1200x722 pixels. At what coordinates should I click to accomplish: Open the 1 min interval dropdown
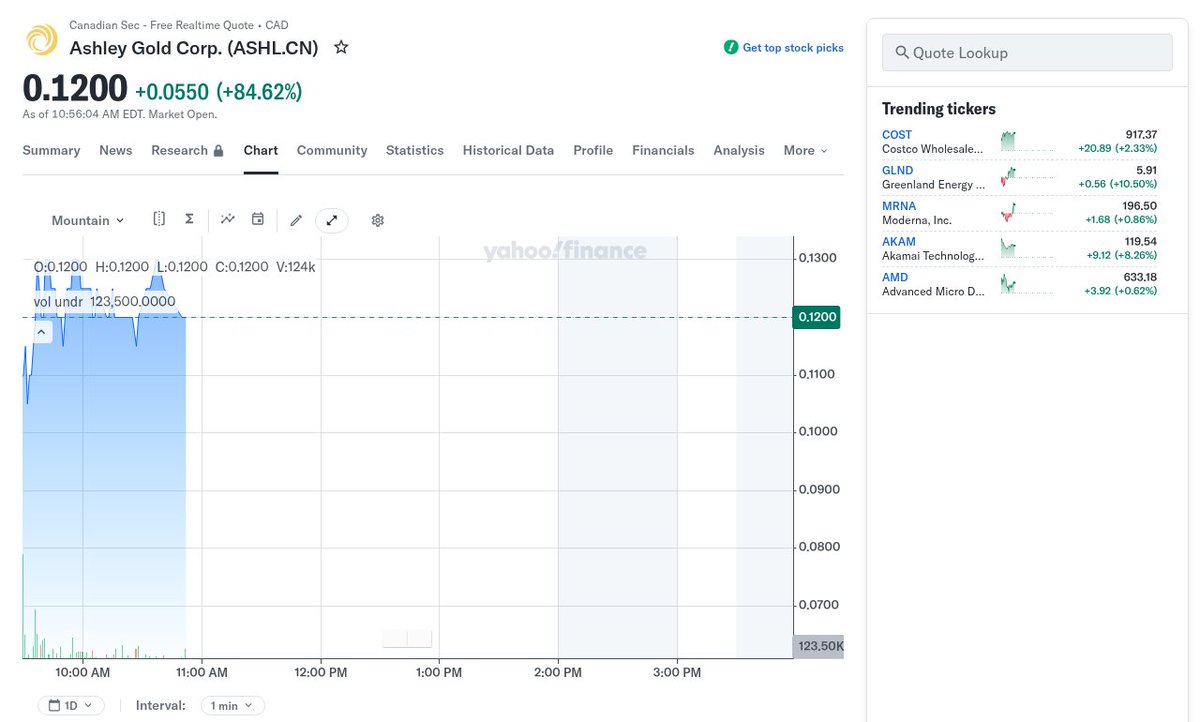pos(232,705)
